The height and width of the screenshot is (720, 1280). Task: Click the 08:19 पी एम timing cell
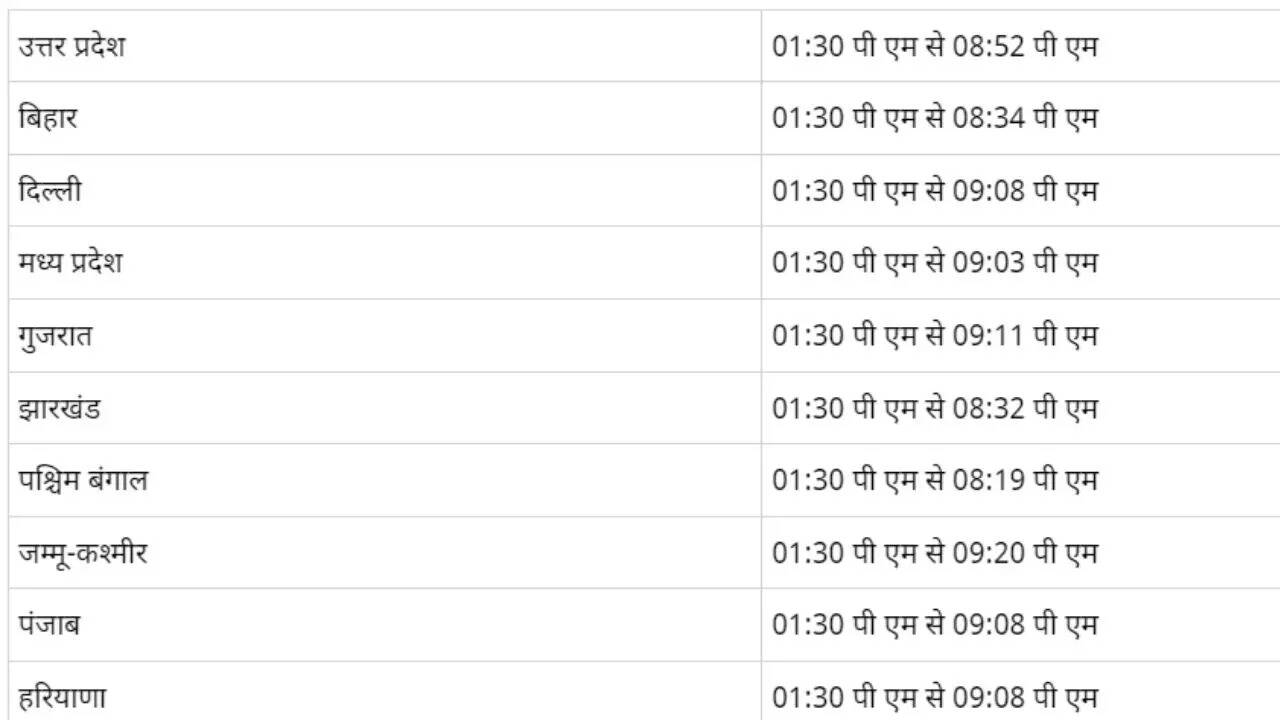934,480
